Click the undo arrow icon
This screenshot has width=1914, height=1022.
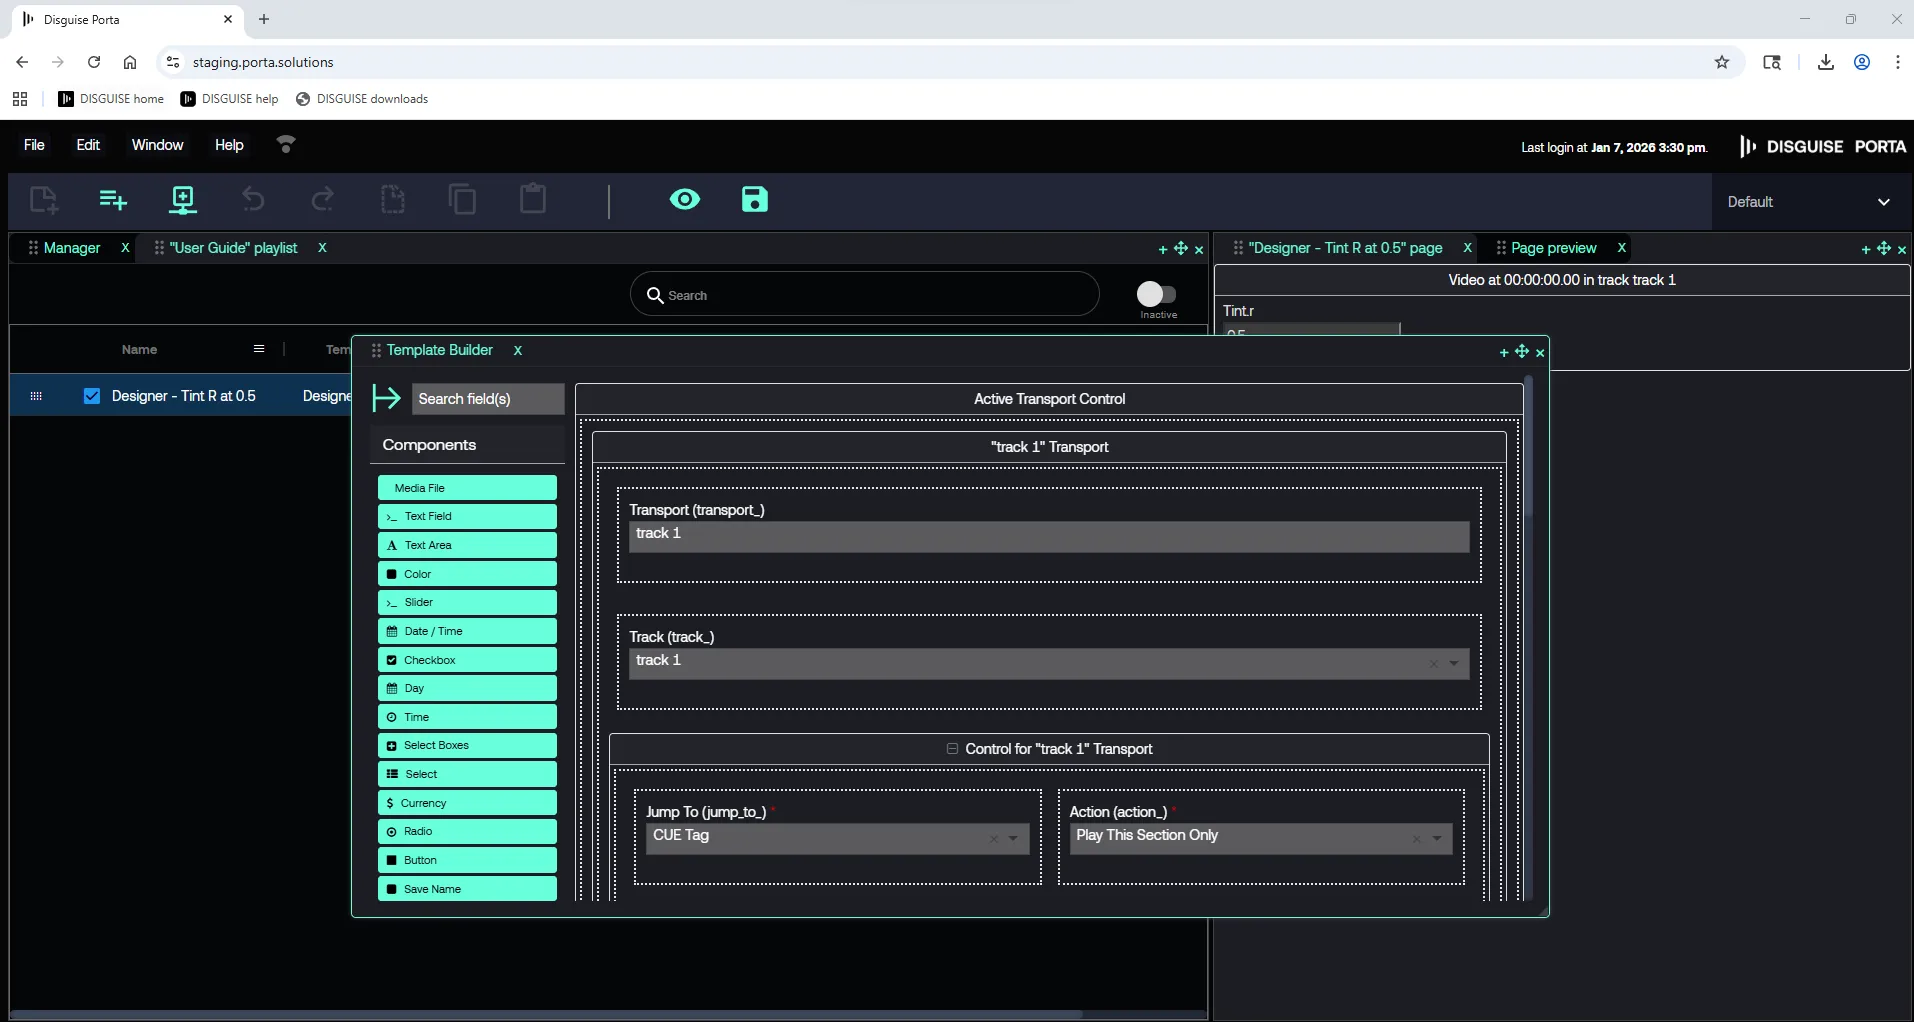tap(253, 200)
